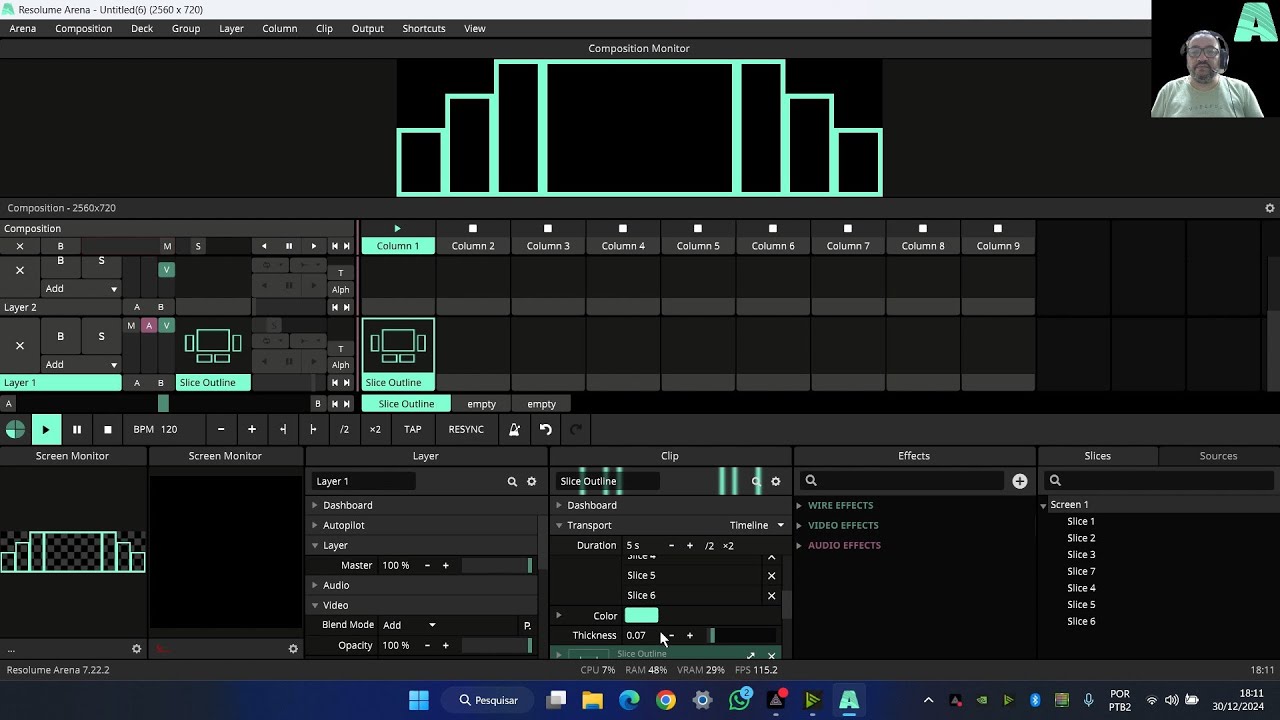This screenshot has width=1280, height=720.
Task: Click the Color swatch for Slice Outline
Action: point(641,615)
